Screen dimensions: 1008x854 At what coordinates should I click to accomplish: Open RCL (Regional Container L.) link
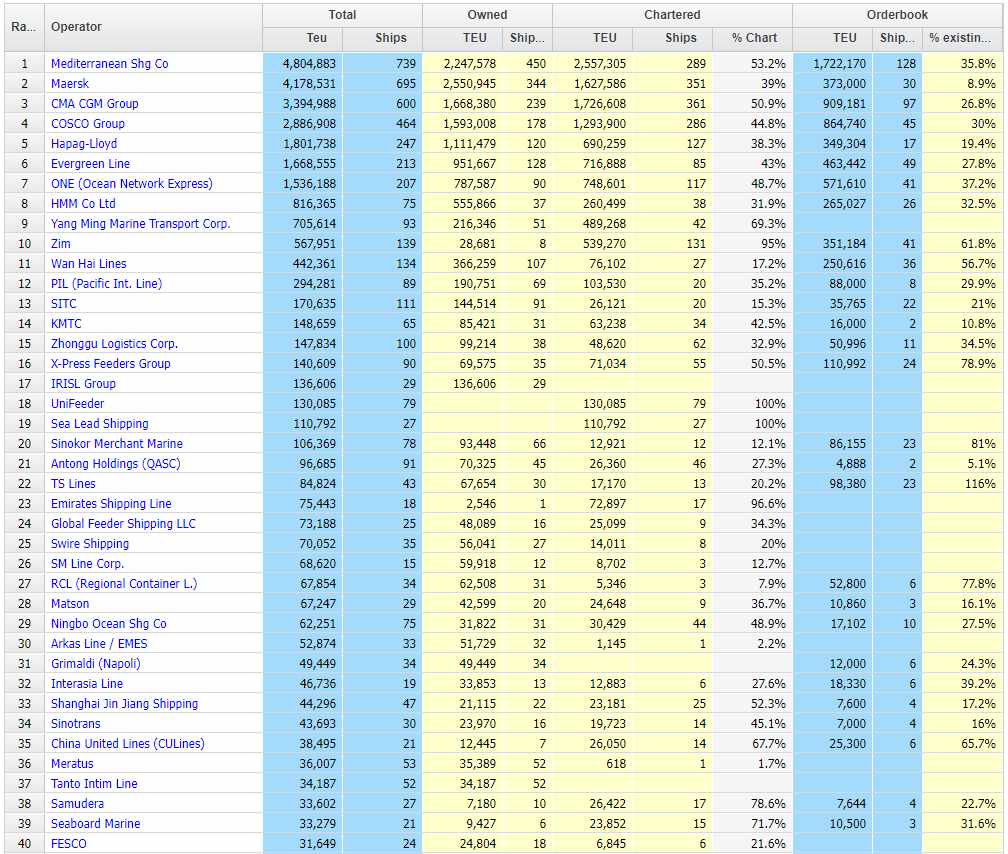pos(123,583)
